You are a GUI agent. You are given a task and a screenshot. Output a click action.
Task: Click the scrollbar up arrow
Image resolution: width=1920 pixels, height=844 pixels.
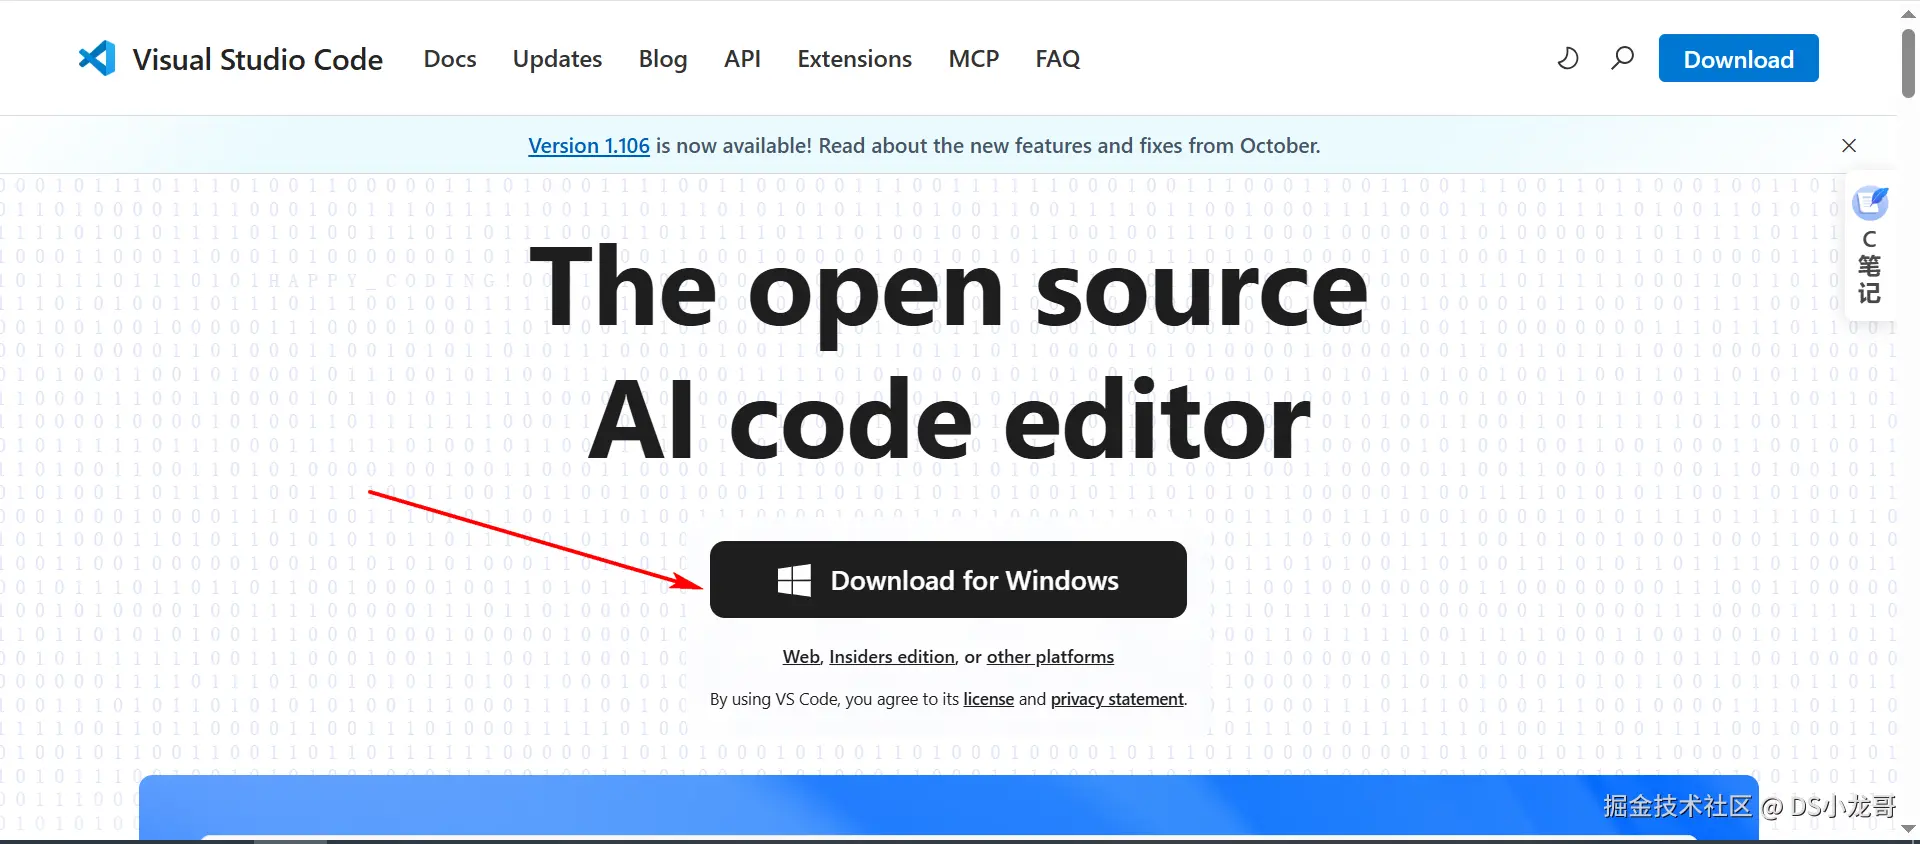[x=1908, y=14]
